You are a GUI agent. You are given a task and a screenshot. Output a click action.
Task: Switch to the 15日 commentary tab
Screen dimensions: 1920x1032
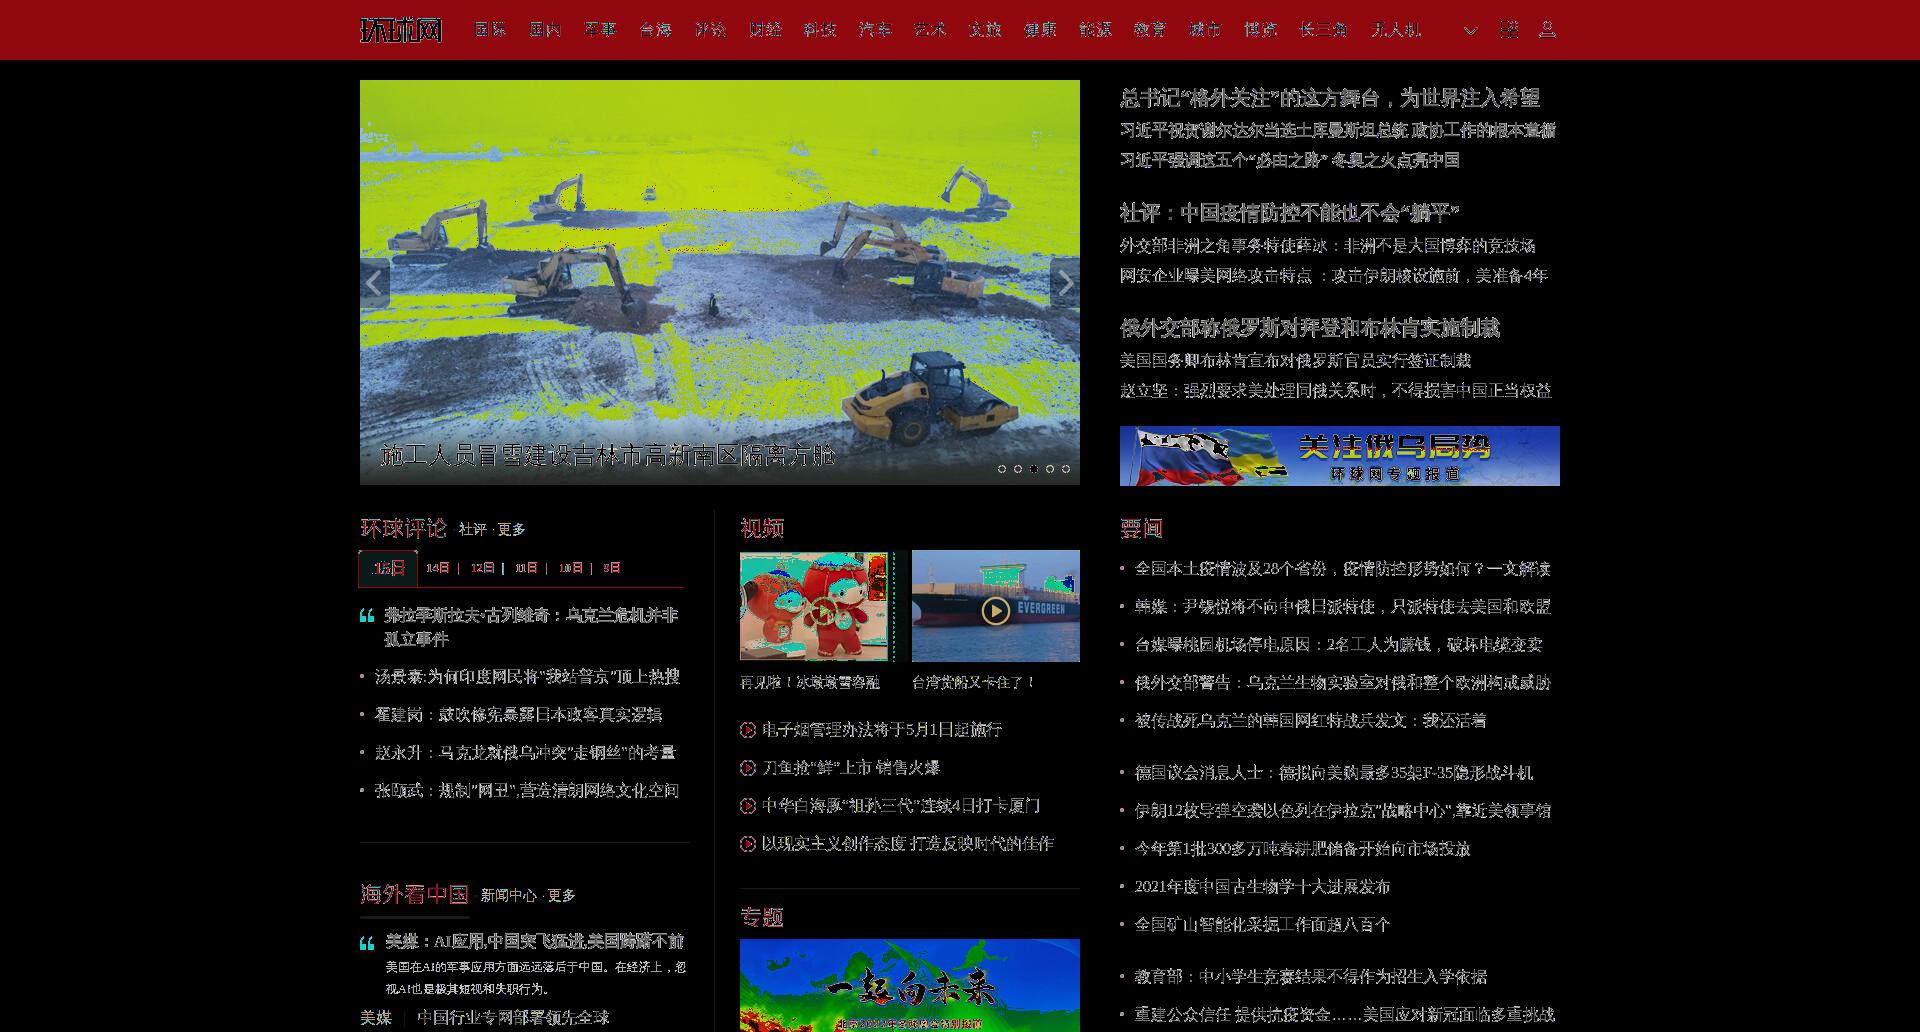[x=389, y=568]
